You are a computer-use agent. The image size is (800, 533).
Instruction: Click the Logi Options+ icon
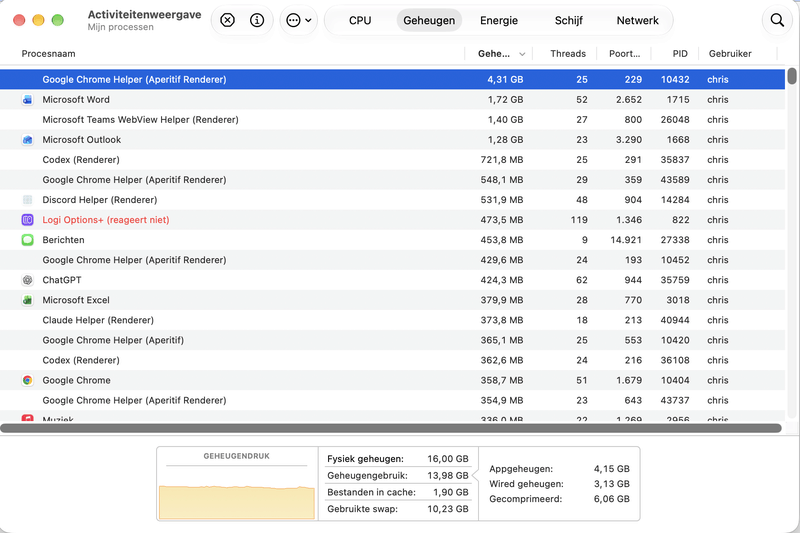coord(28,220)
